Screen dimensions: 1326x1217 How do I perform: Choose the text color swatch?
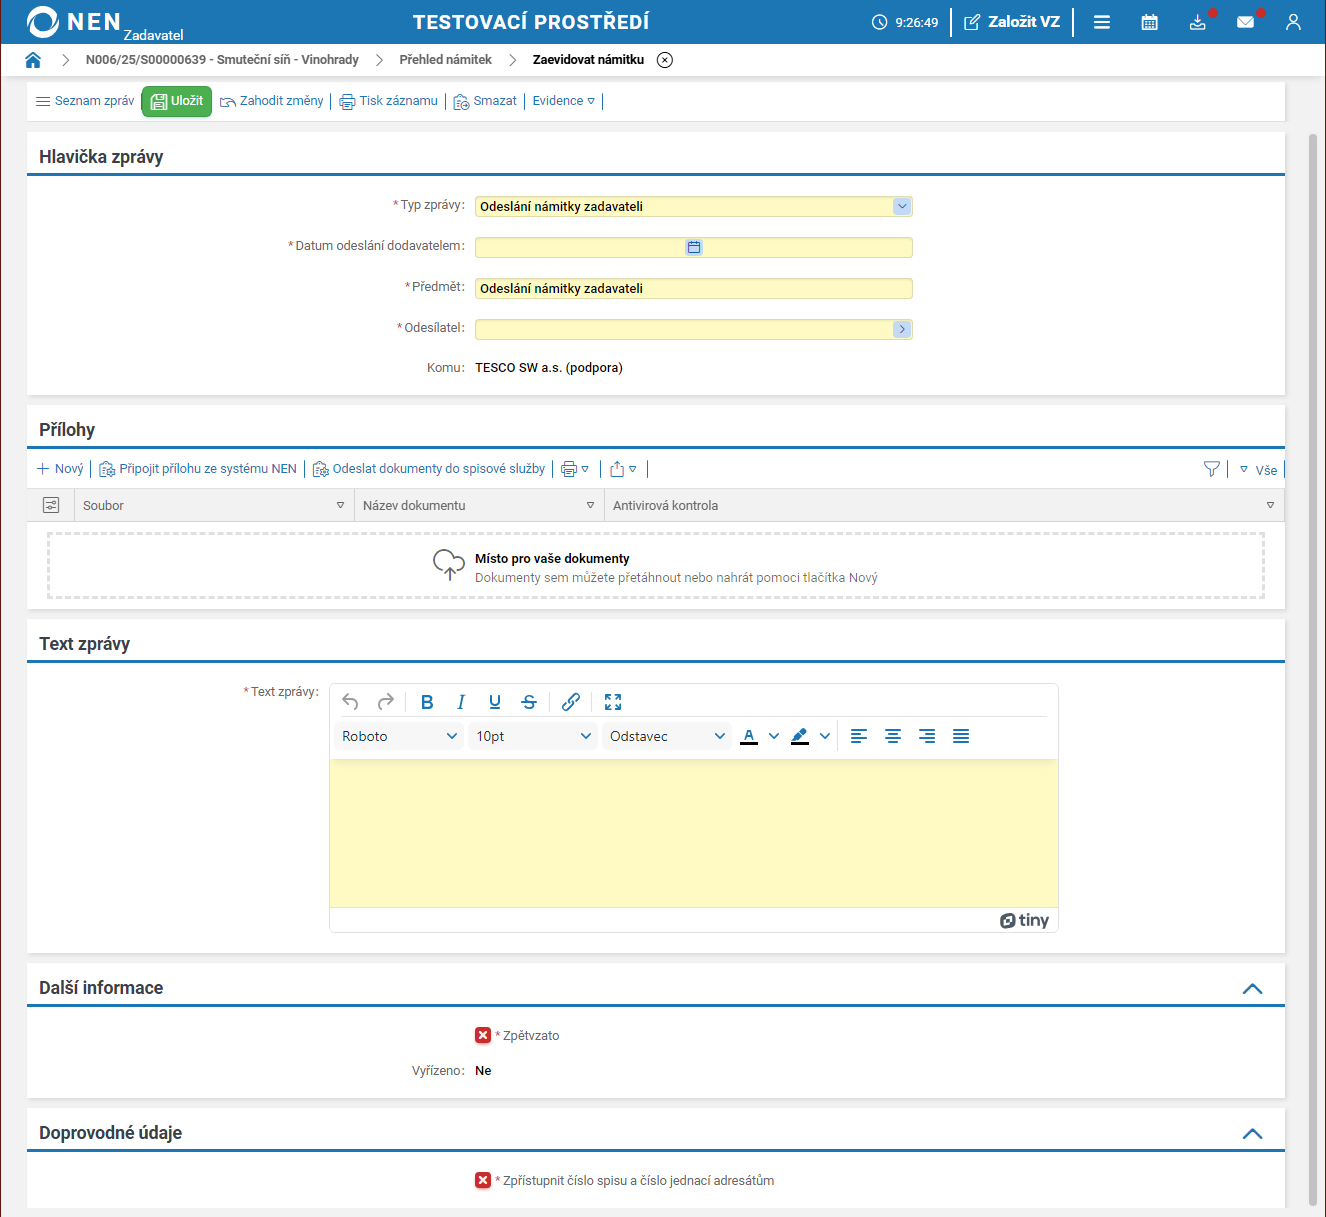click(749, 736)
